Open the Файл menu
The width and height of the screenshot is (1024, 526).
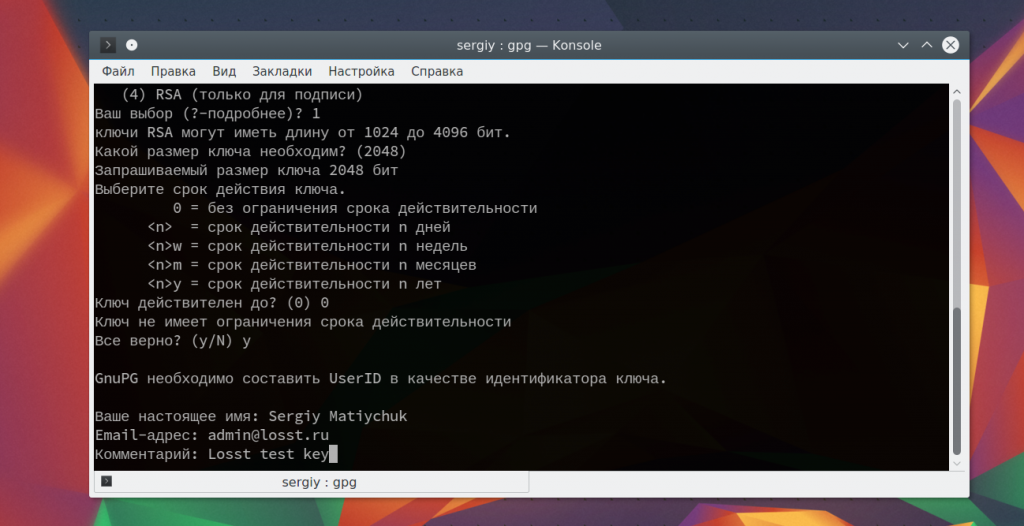coord(118,71)
